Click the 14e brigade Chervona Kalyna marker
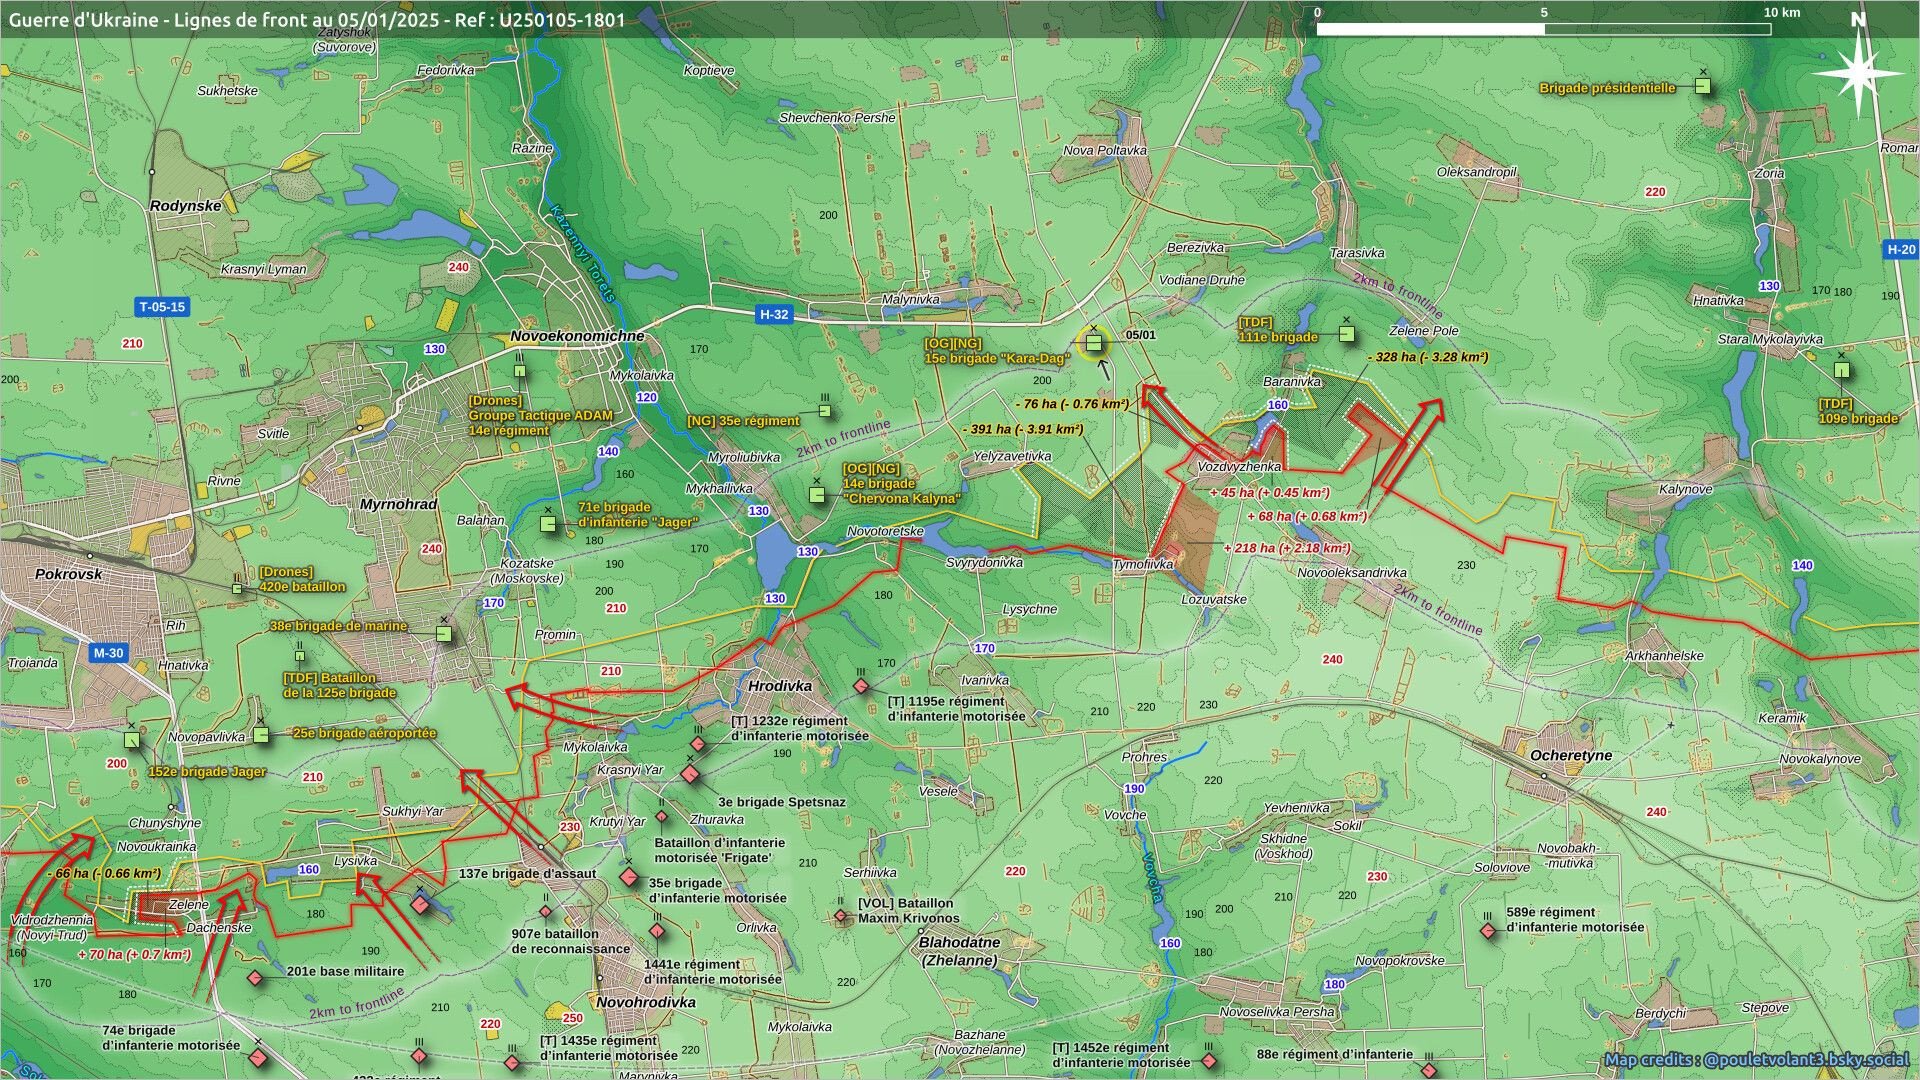The width and height of the screenshot is (1920, 1080). click(x=817, y=494)
